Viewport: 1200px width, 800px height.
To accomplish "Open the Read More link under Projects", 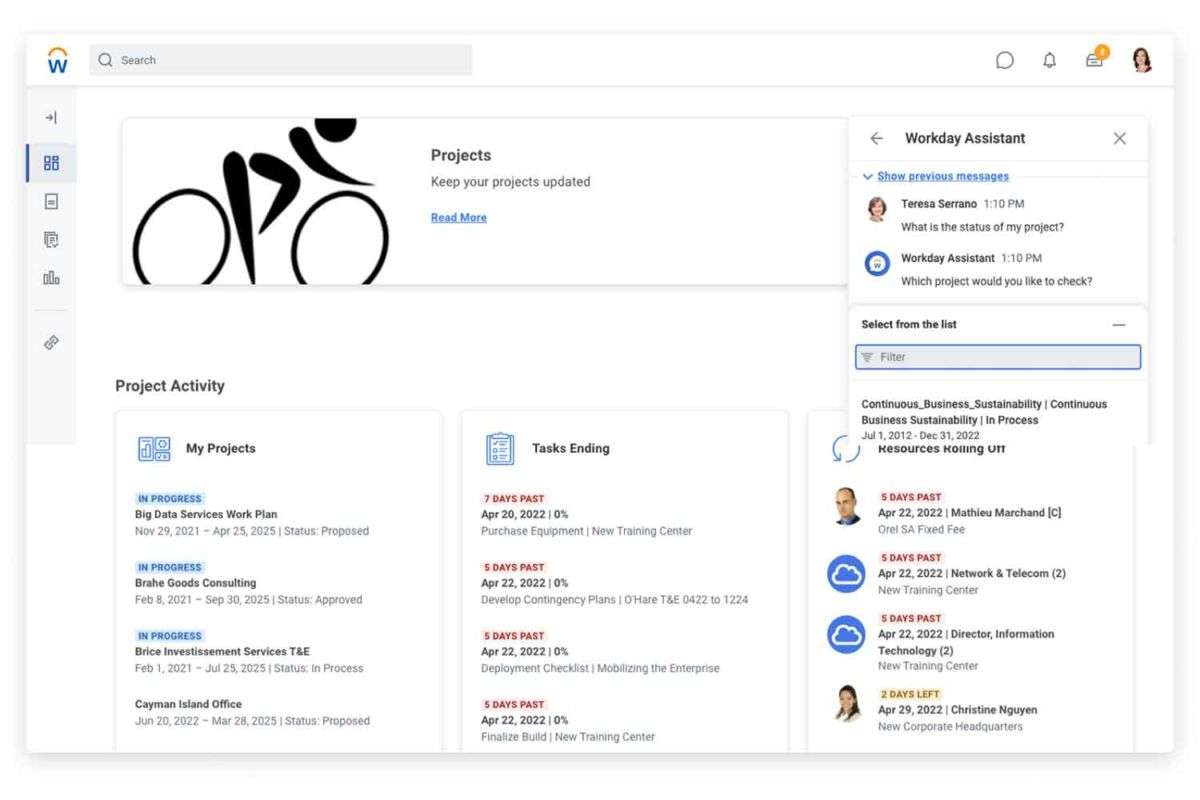I will point(458,217).
